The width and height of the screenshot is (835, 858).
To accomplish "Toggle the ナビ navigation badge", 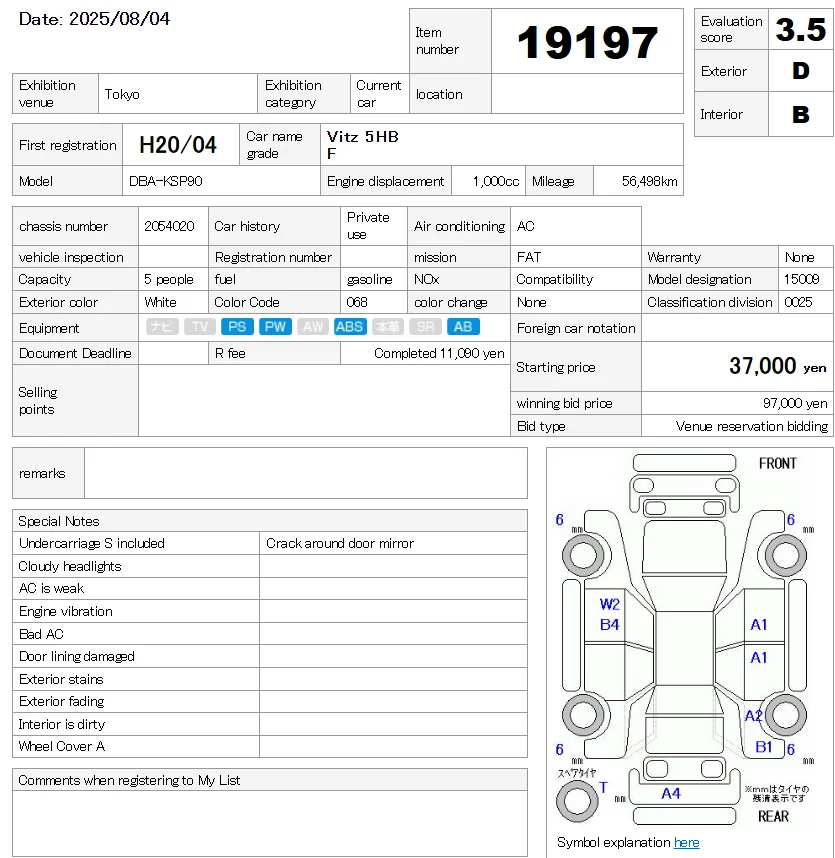I will coord(160,326).
